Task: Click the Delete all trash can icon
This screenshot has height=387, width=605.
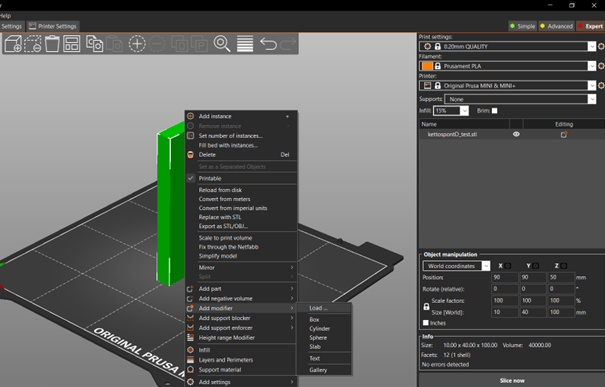Action: (x=52, y=44)
